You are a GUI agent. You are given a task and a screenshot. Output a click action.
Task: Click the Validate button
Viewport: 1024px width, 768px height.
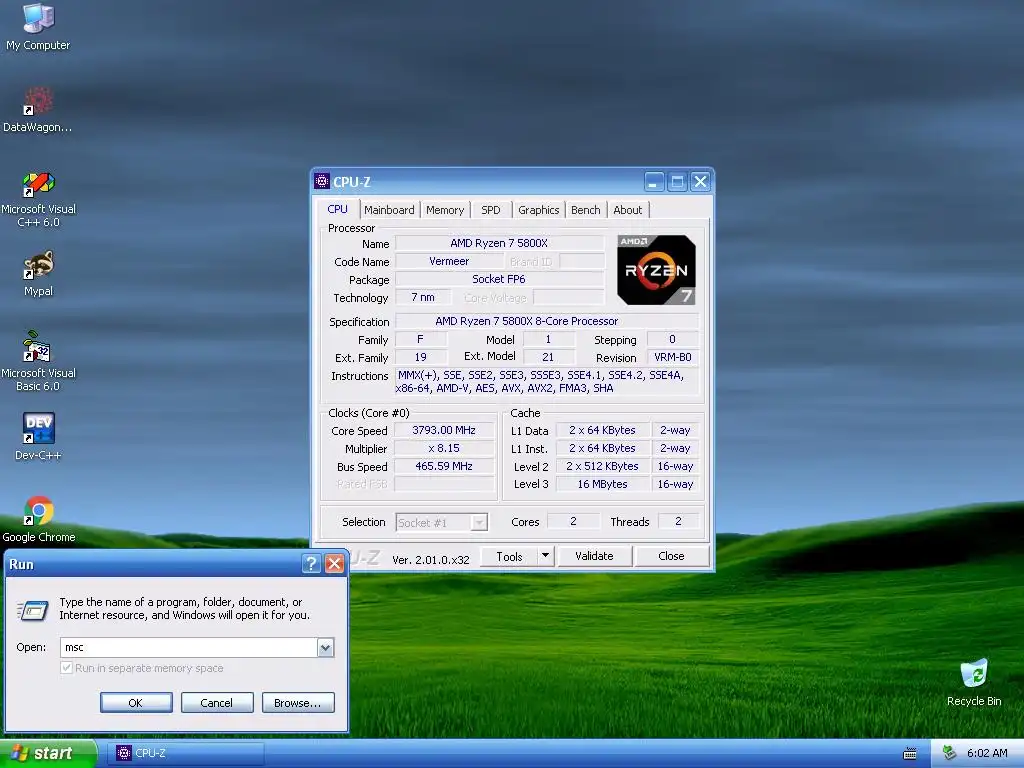594,556
